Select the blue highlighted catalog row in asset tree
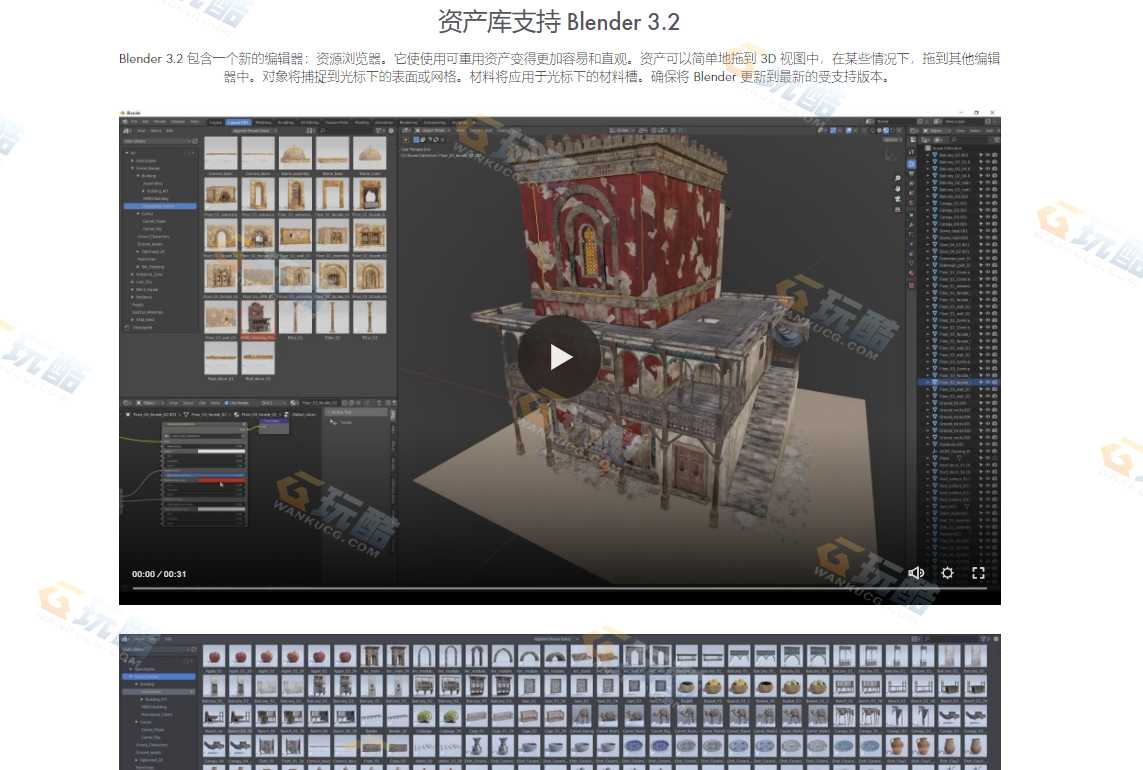The width and height of the screenshot is (1143, 770). (160, 206)
